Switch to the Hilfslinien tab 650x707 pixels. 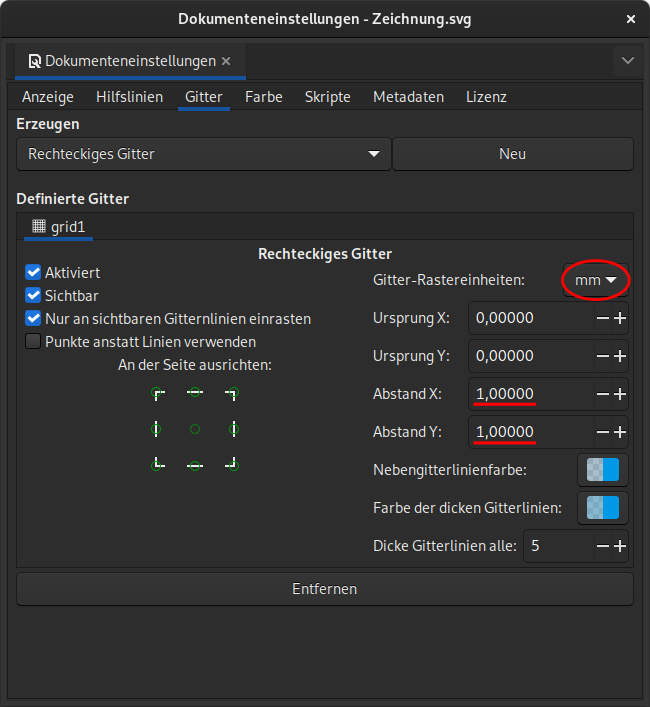point(129,97)
